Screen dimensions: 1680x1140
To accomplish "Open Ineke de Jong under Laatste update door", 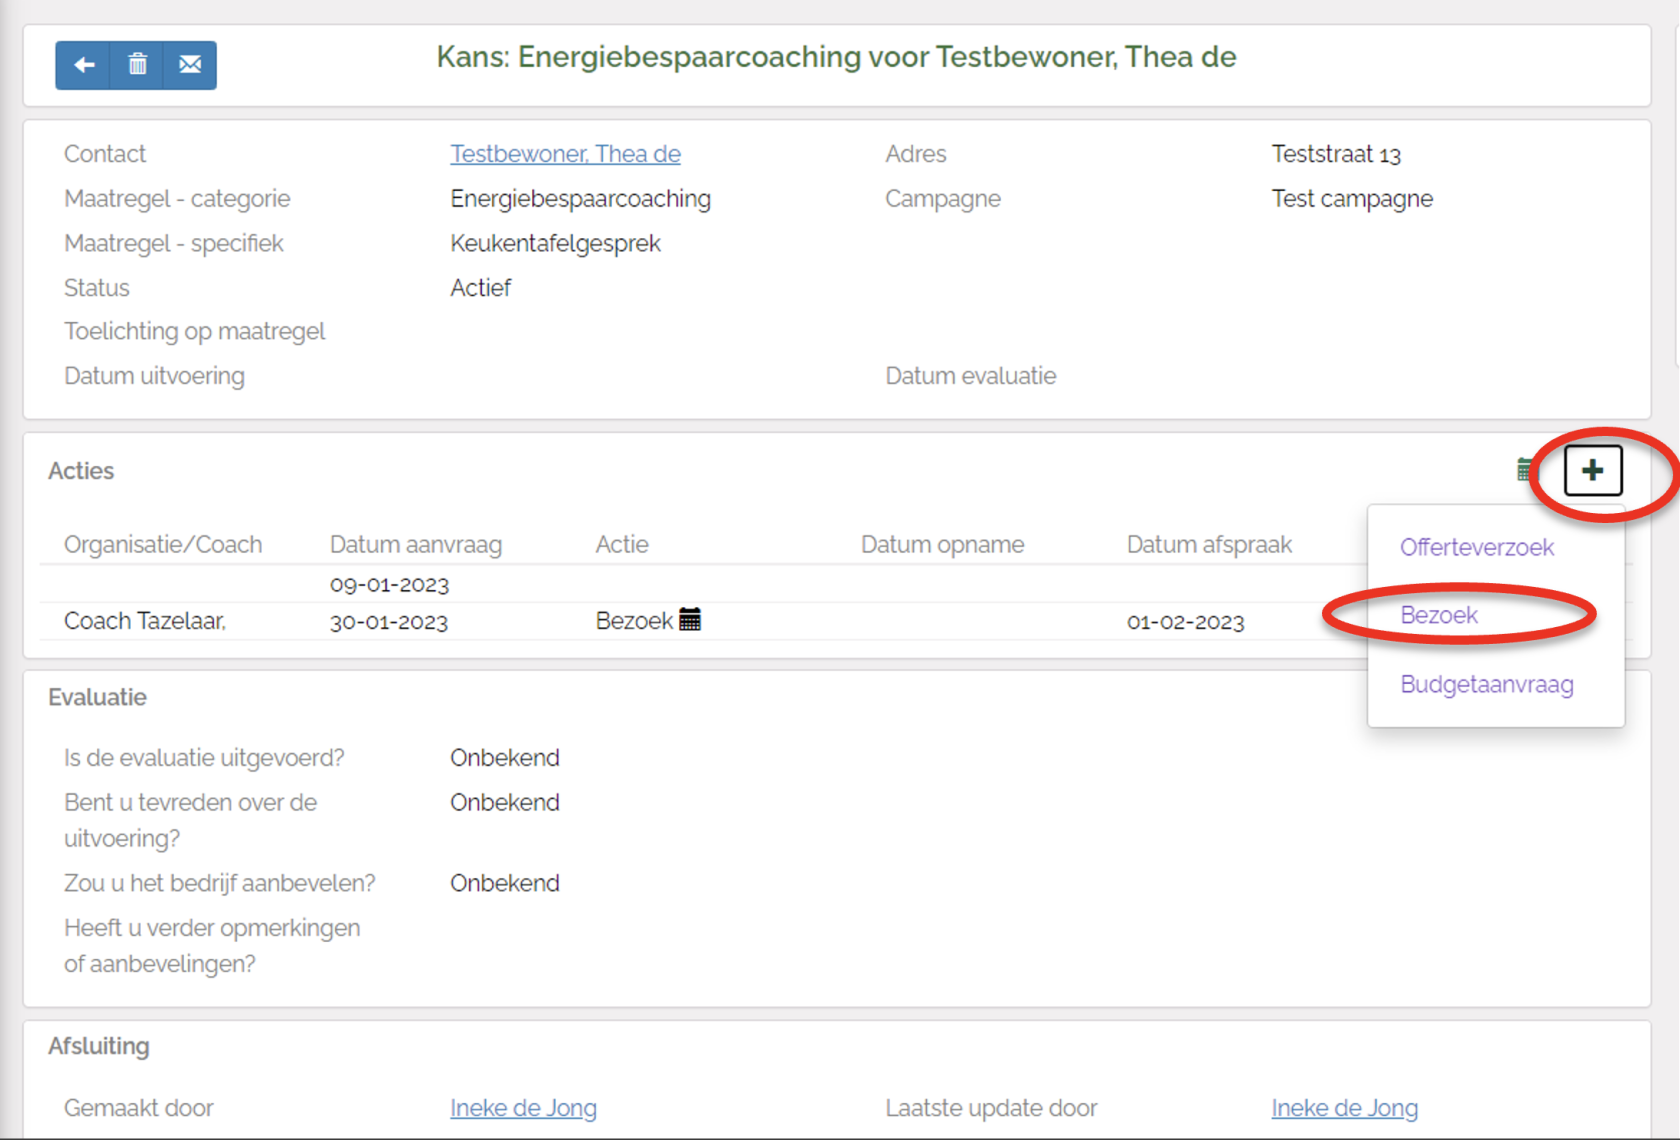I will click(1344, 1108).
